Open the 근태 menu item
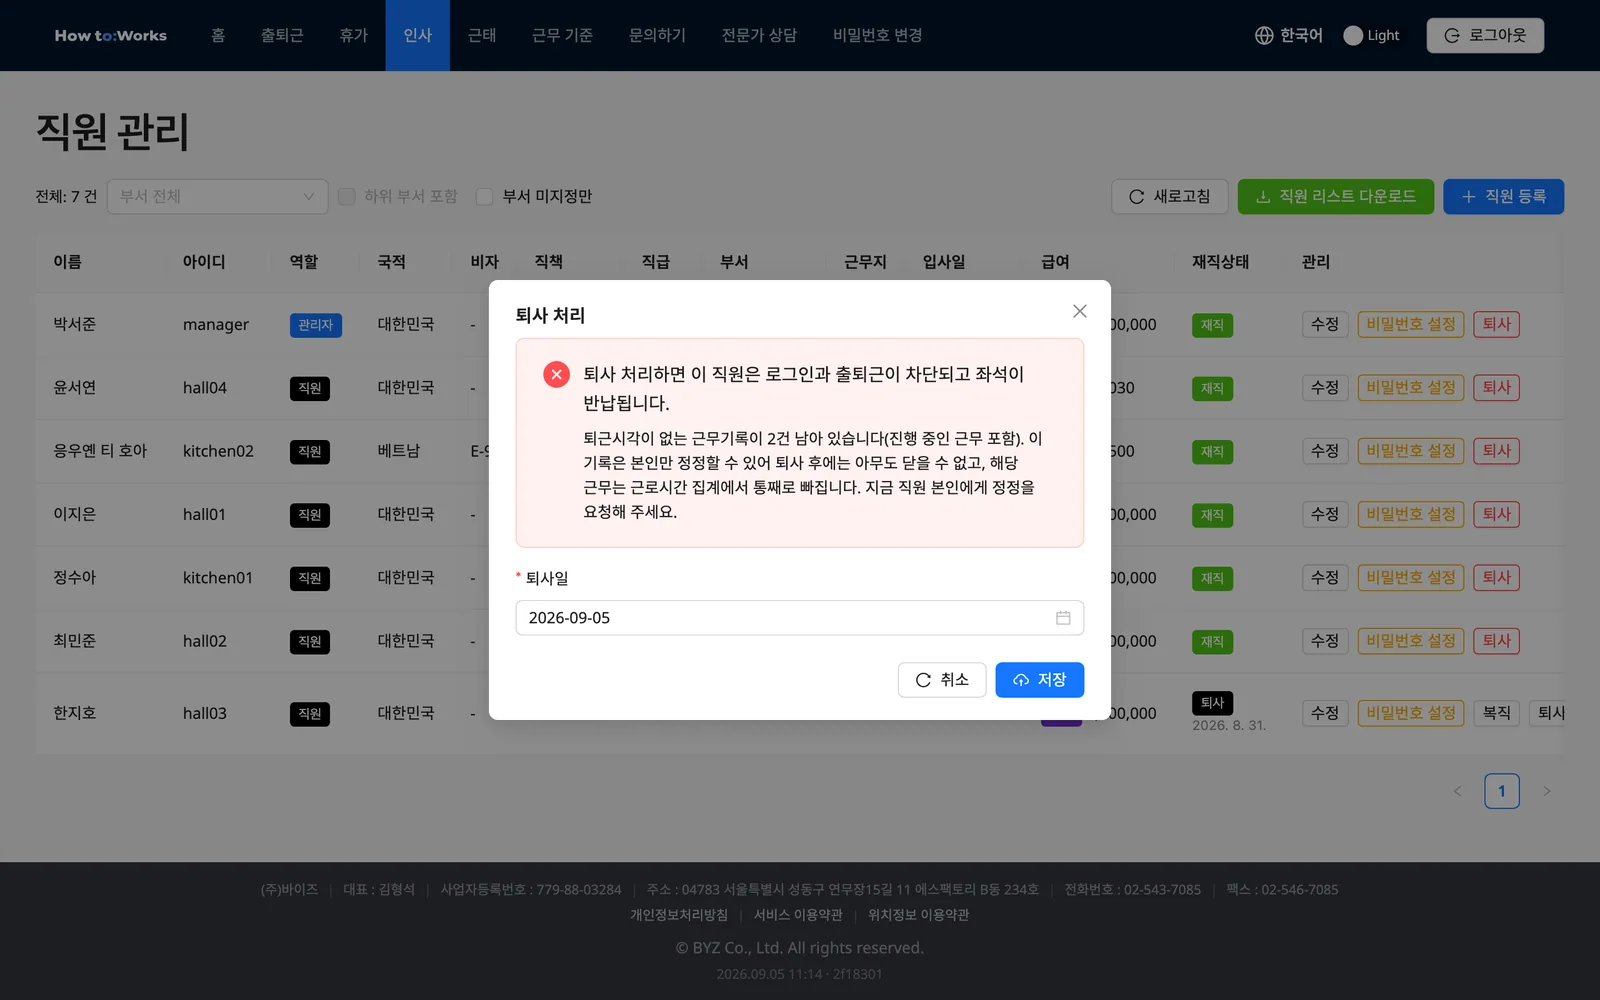This screenshot has height=1000, width=1600. 482,35
